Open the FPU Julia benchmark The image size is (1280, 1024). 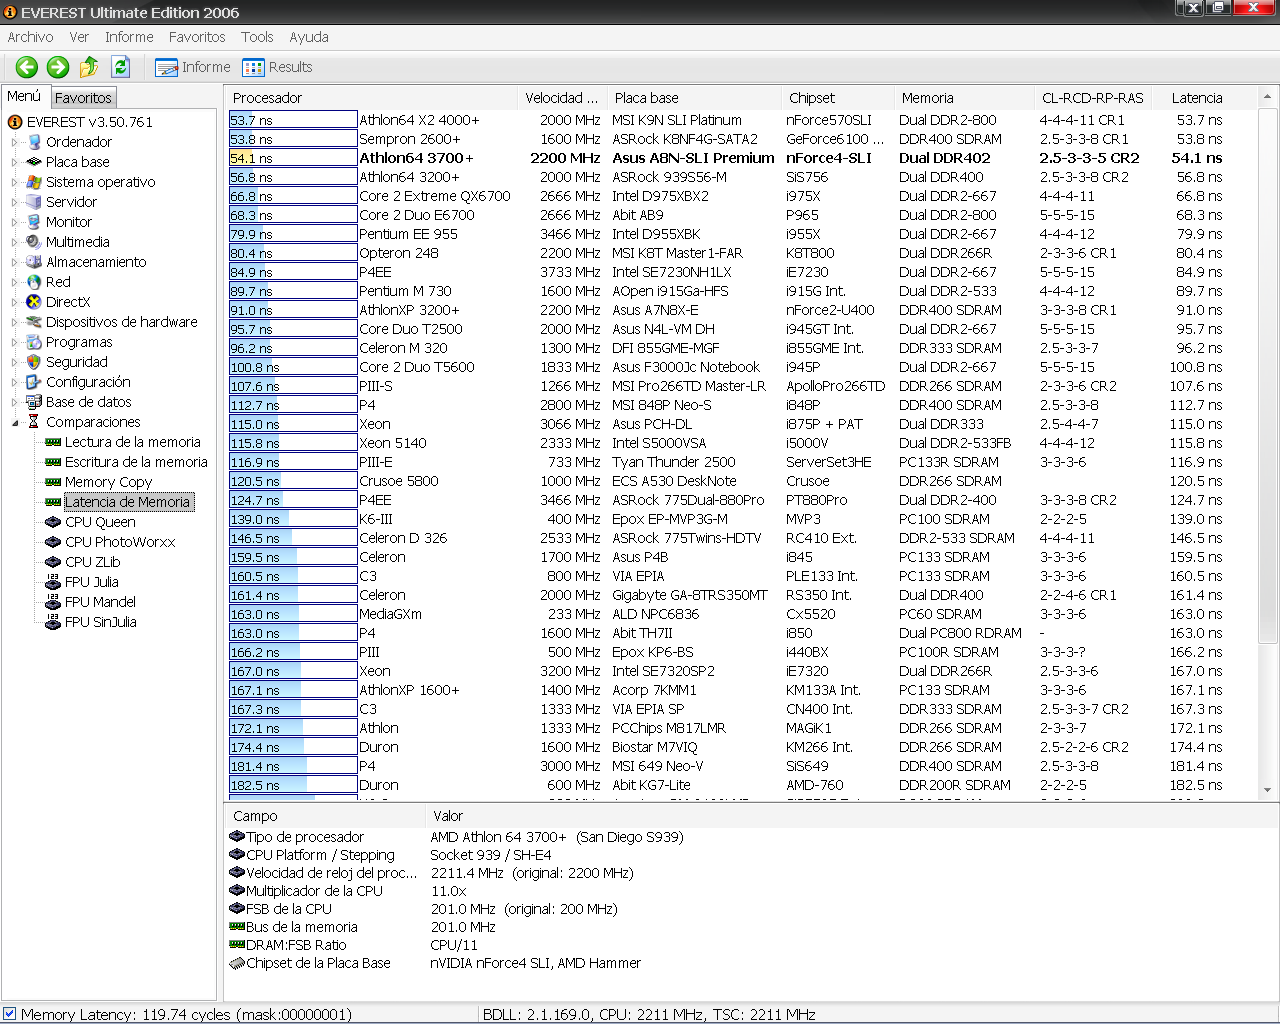coord(92,582)
